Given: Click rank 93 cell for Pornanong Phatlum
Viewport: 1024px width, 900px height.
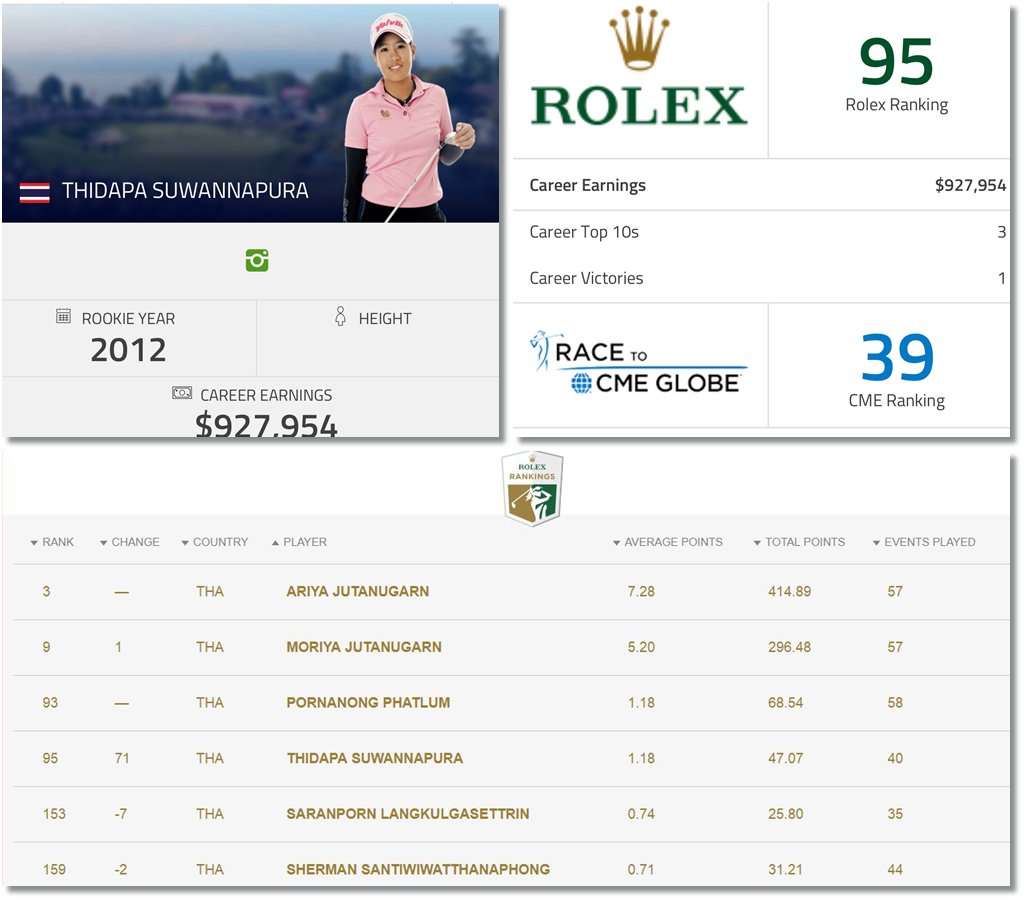Looking at the screenshot, I should pyautogui.click(x=50, y=703).
